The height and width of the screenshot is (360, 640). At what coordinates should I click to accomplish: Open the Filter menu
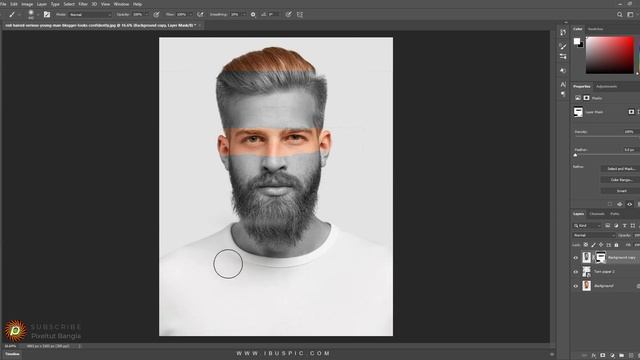pyautogui.click(x=83, y=4)
